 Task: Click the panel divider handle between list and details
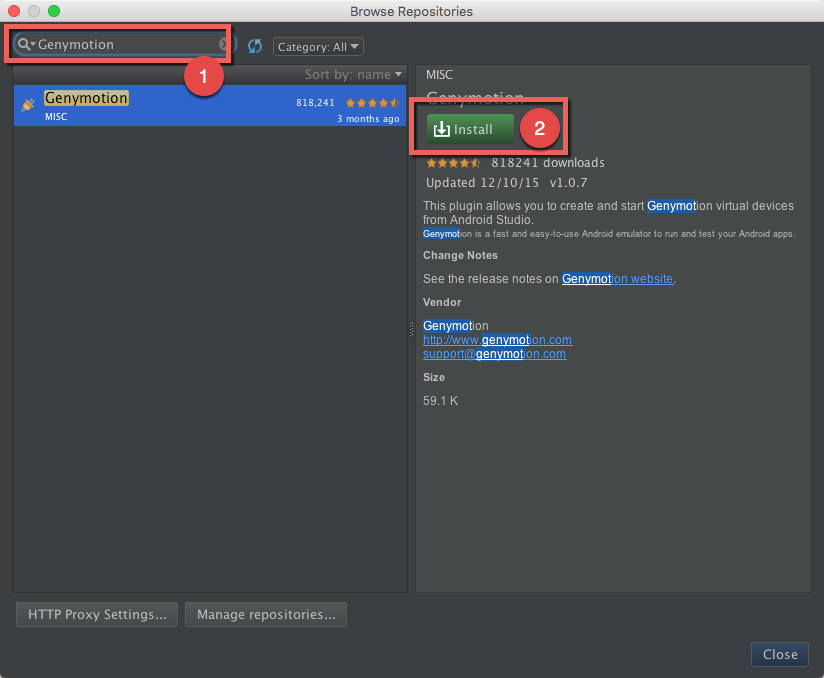[410, 327]
